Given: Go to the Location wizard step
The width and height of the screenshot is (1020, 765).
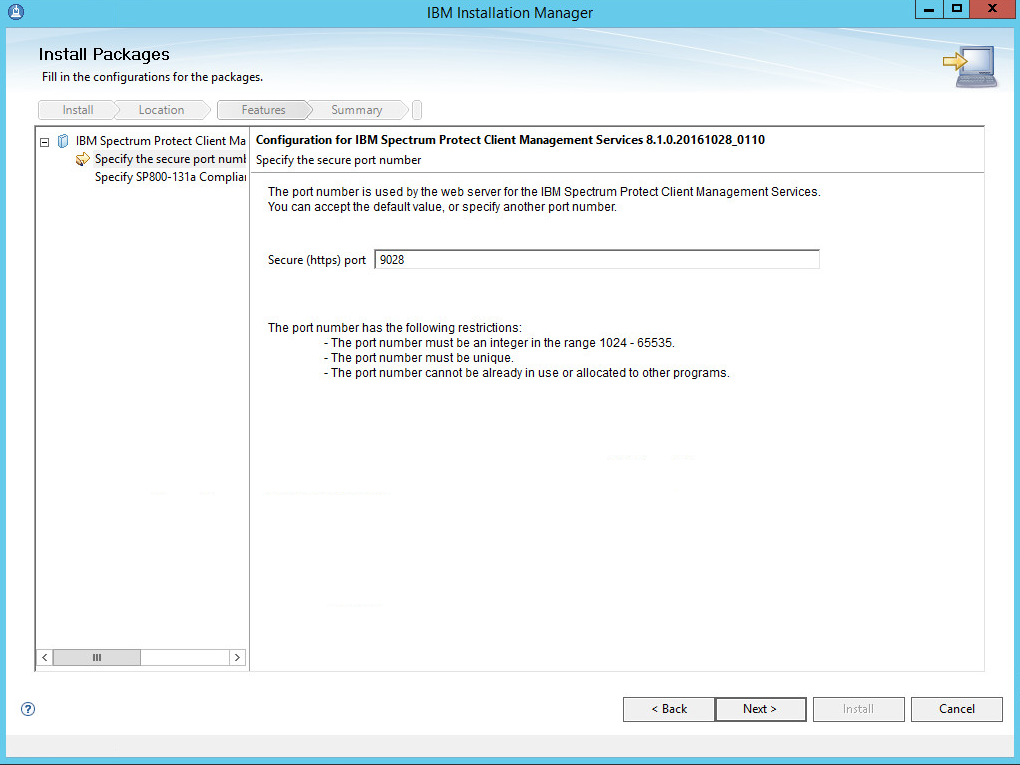Looking at the screenshot, I should tap(161, 110).
